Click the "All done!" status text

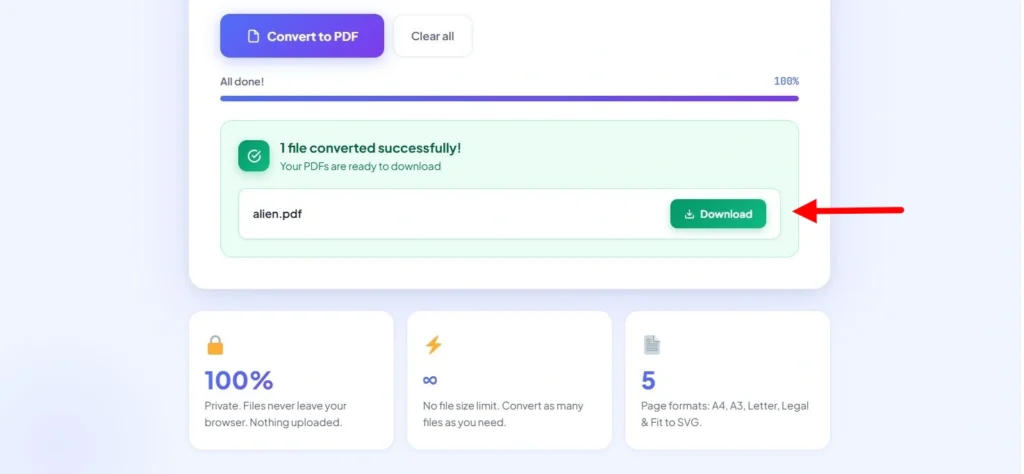pos(242,82)
